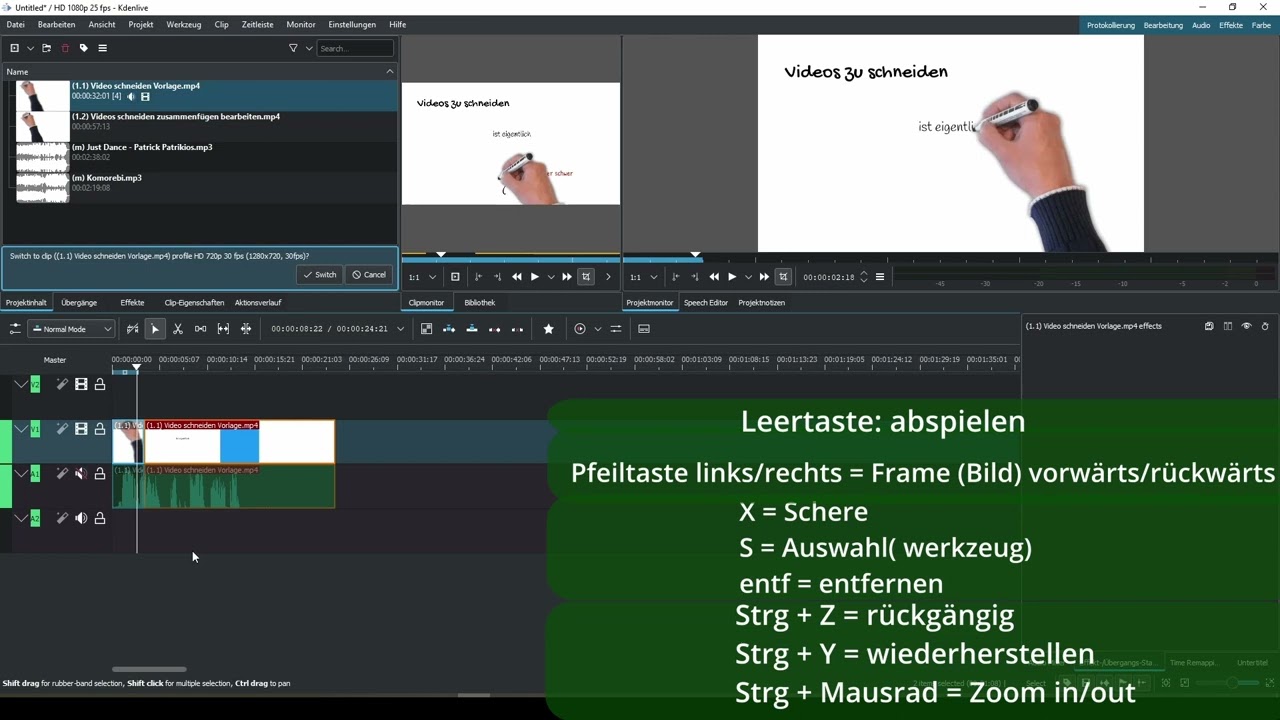
Task: Click the timeline preview render icon
Action: (580, 329)
